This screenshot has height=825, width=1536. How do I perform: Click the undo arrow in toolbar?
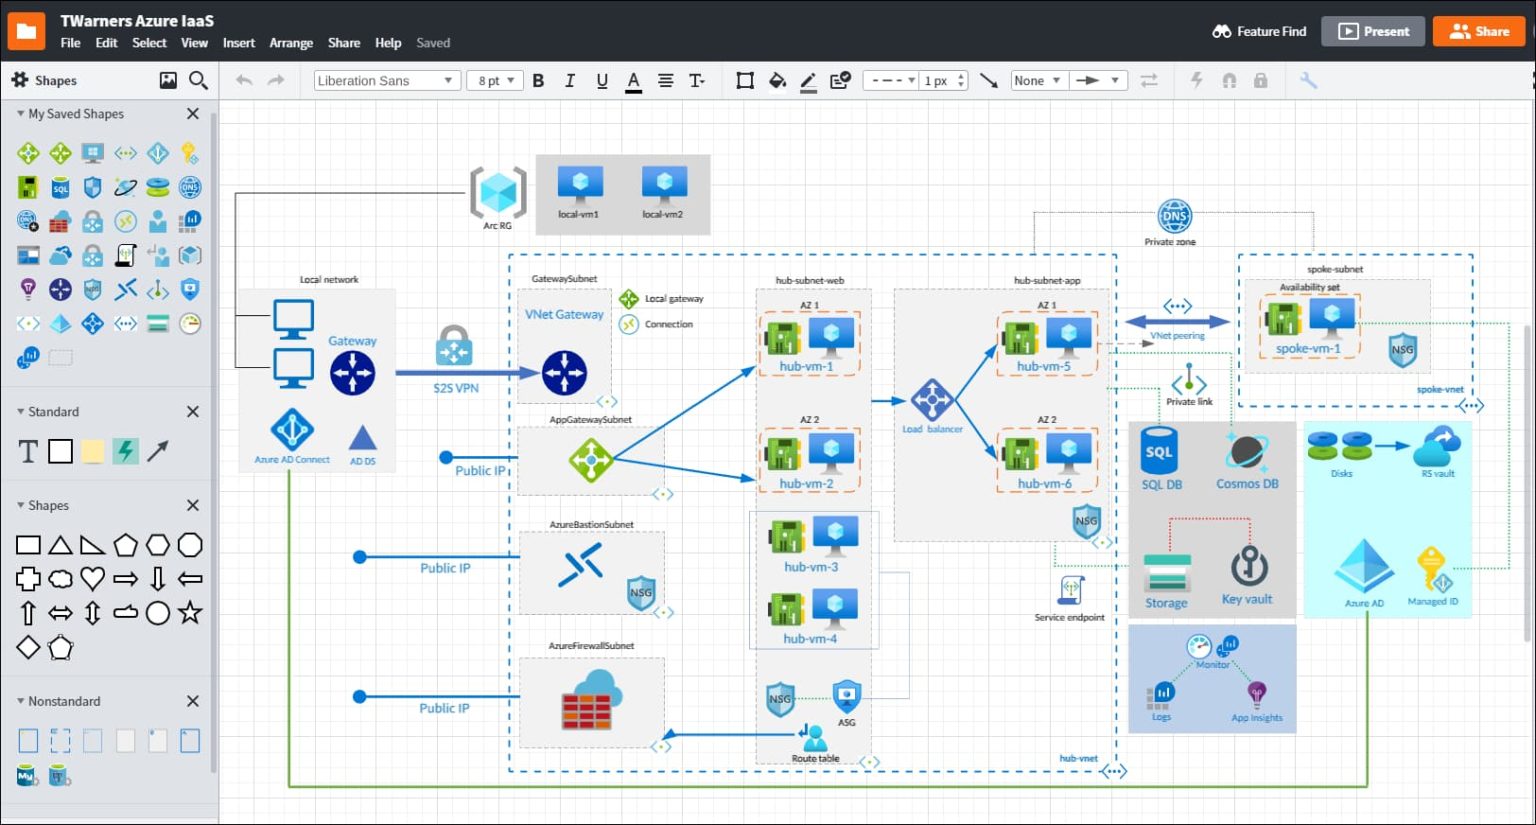tap(244, 80)
